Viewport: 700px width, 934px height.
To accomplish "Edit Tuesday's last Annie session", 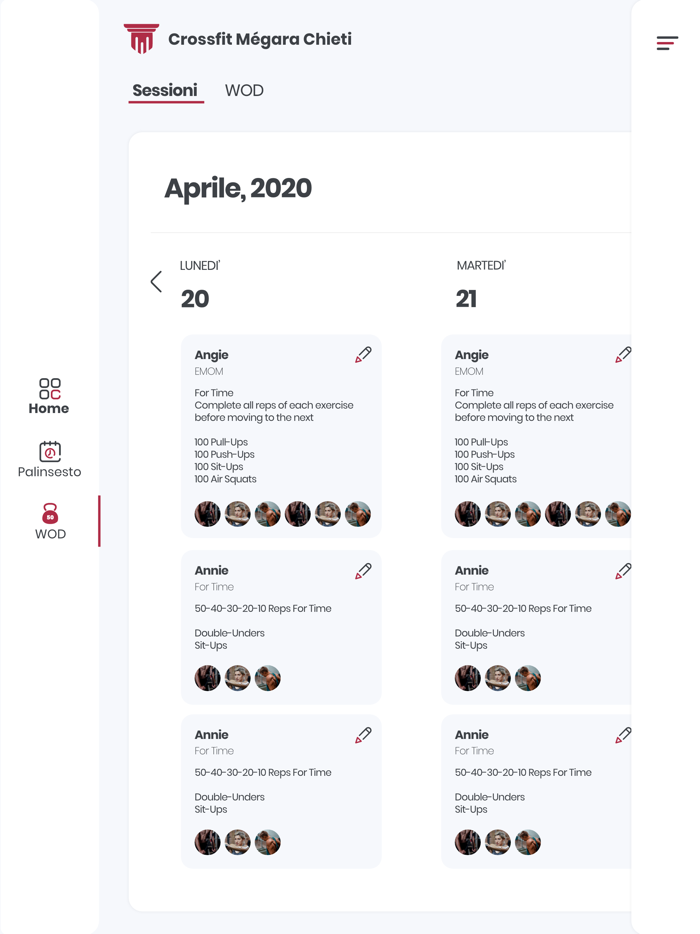I will (x=623, y=735).
